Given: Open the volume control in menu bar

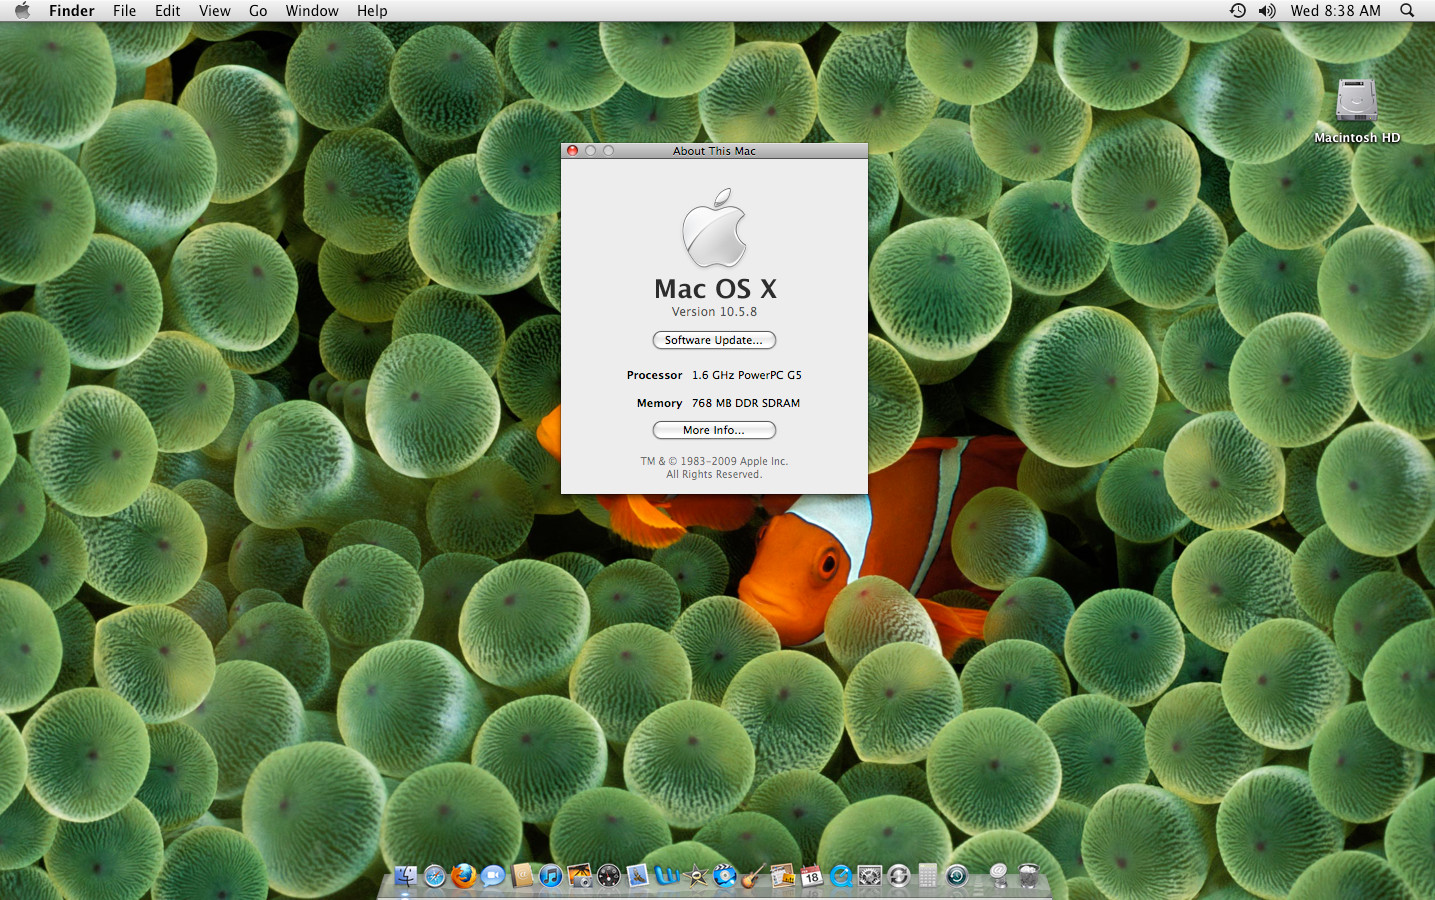Looking at the screenshot, I should (1267, 11).
